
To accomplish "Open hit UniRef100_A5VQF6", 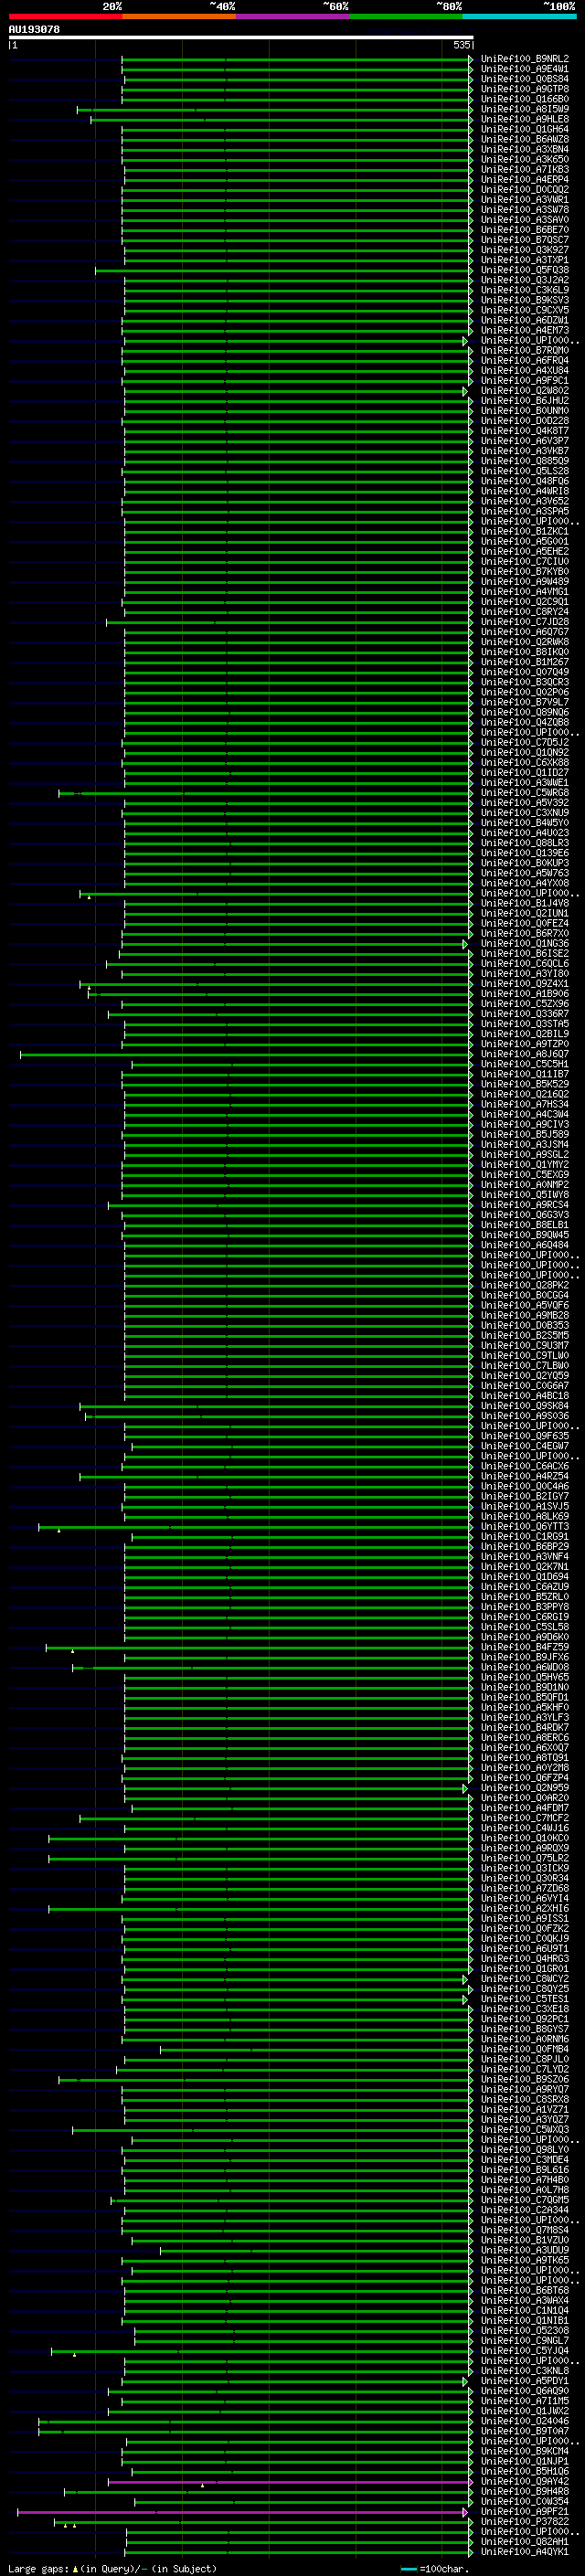I will pyautogui.click(x=524, y=1306).
